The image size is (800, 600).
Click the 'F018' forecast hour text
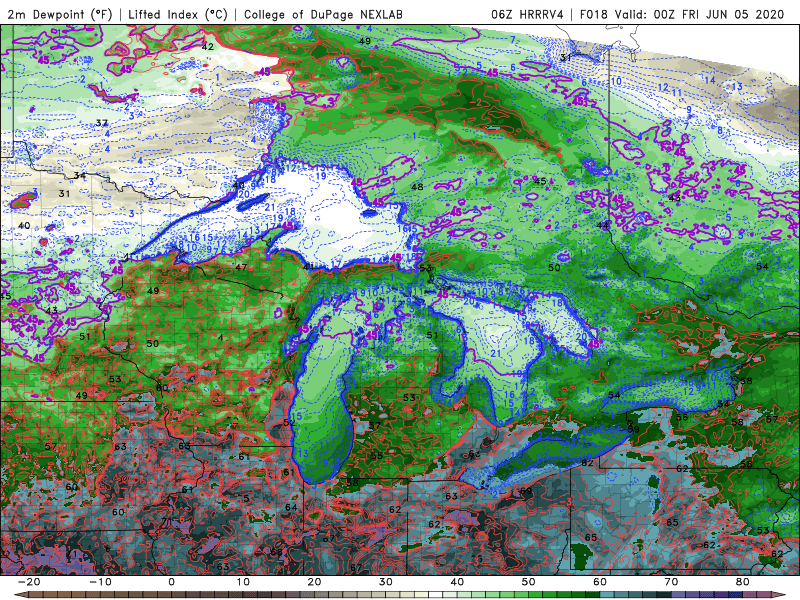(594, 15)
